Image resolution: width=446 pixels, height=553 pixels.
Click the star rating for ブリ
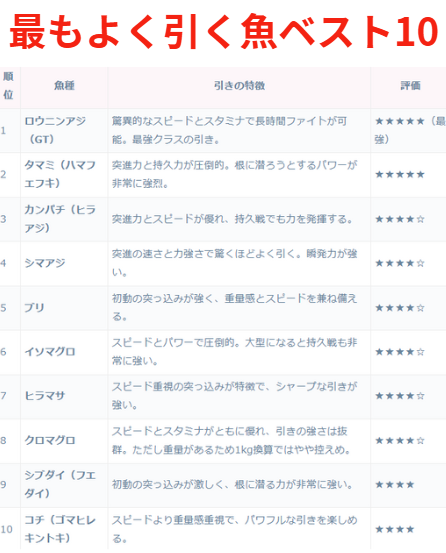click(x=400, y=308)
